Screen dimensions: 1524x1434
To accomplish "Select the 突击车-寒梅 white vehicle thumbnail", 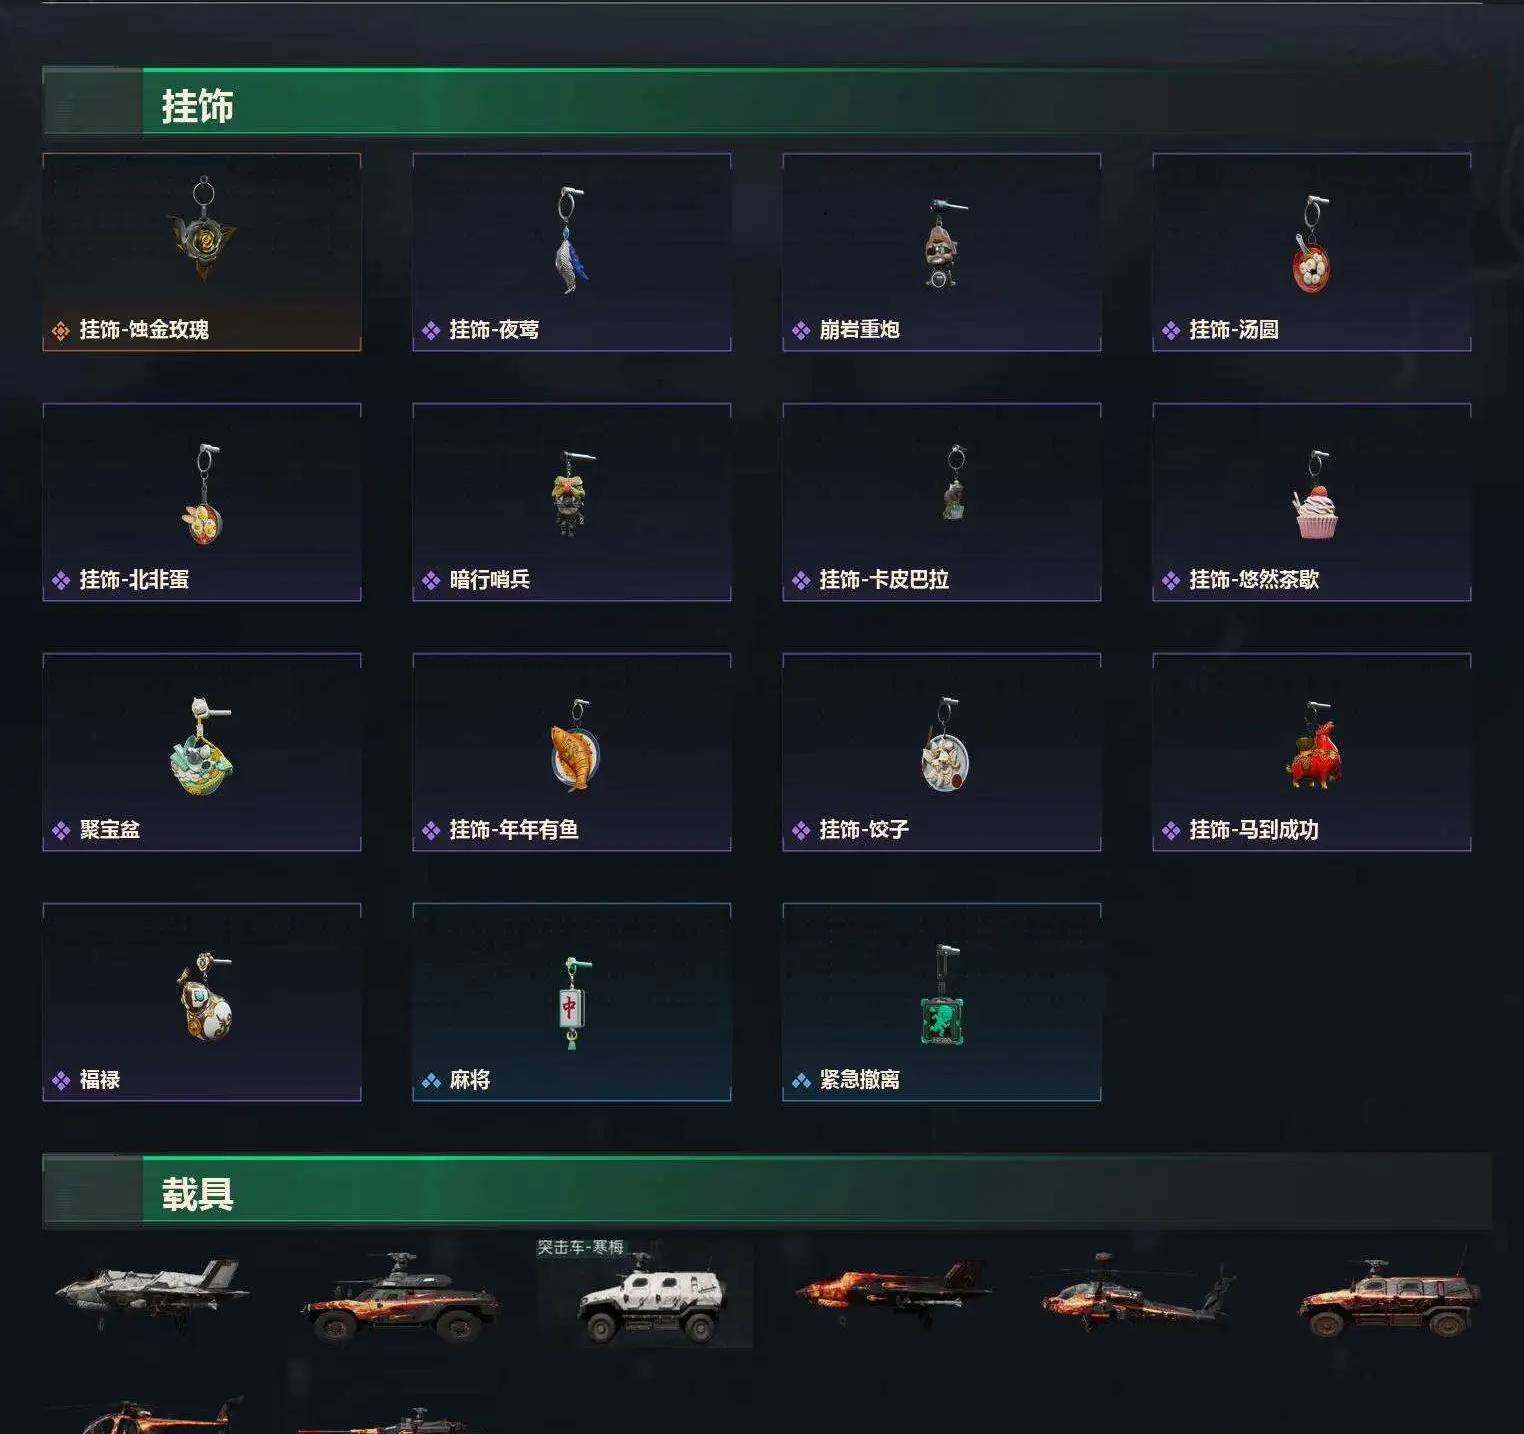I will click(x=645, y=1294).
